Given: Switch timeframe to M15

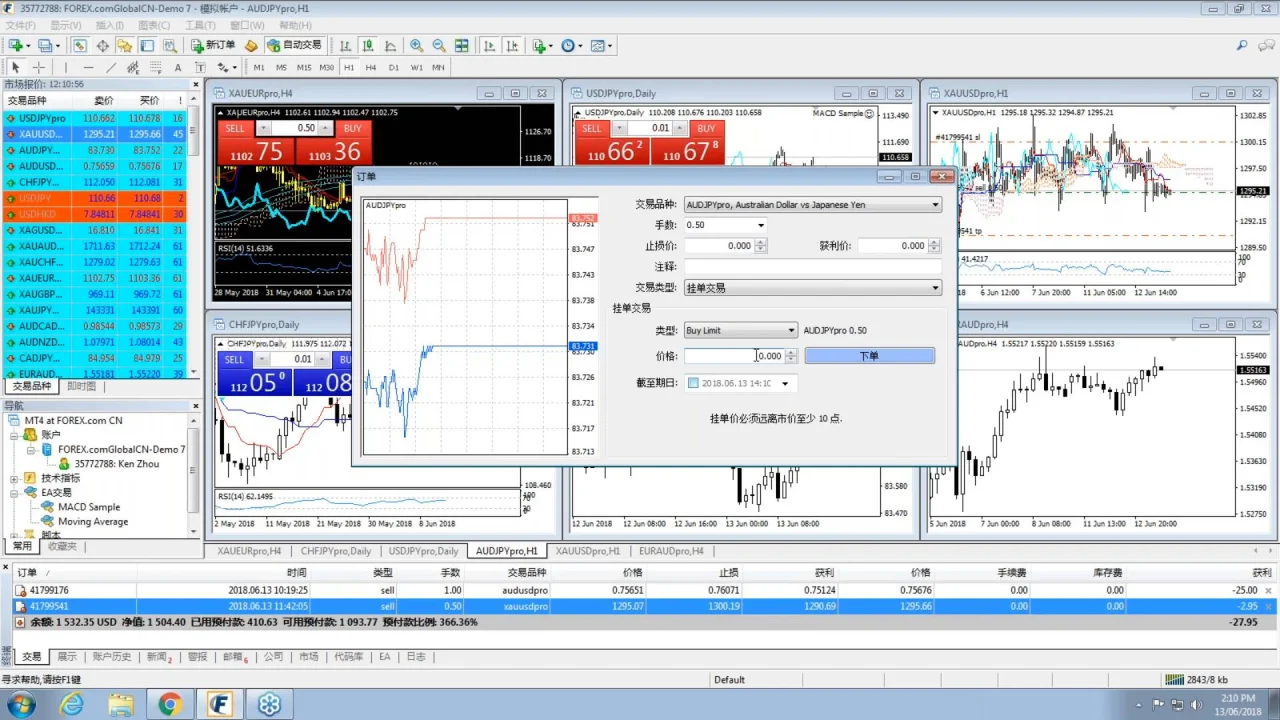Looking at the screenshot, I should 304,67.
